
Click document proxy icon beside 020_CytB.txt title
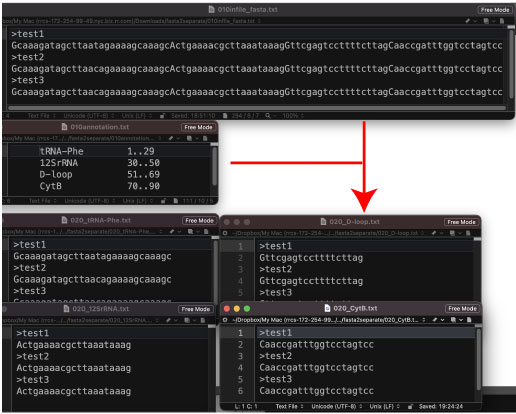click(327, 308)
